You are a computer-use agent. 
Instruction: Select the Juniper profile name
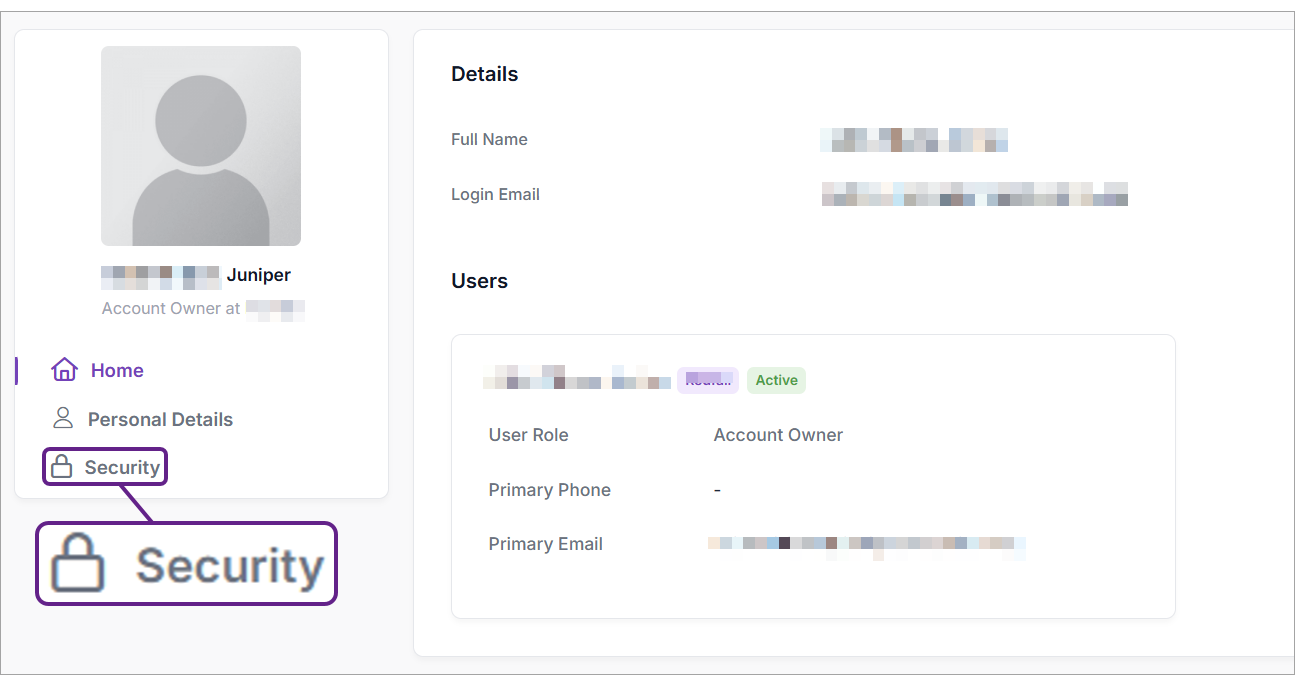pyautogui.click(x=258, y=275)
